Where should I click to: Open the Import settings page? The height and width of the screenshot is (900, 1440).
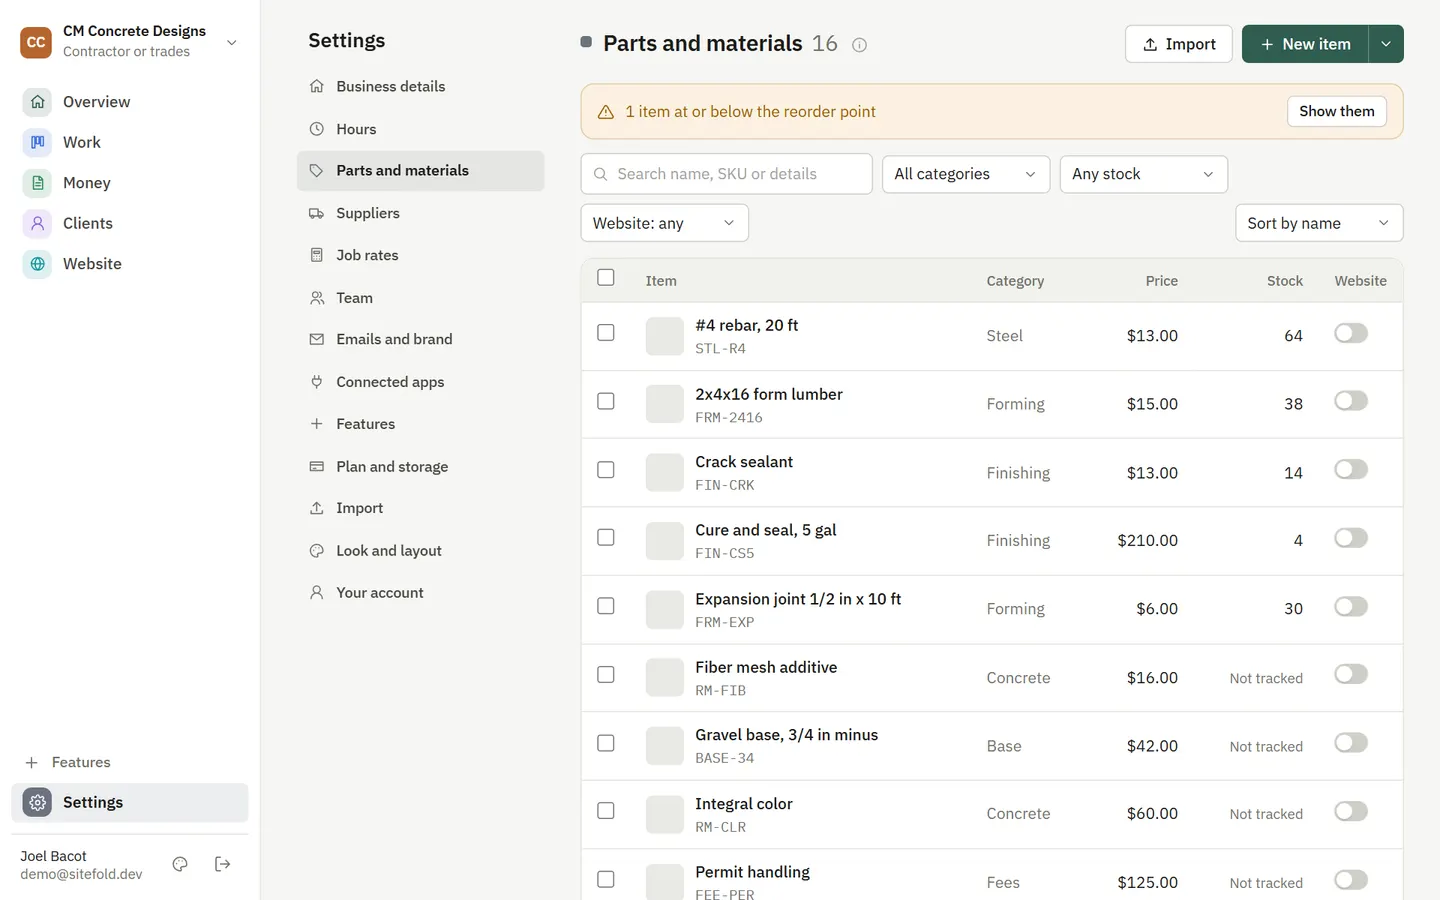420,508
